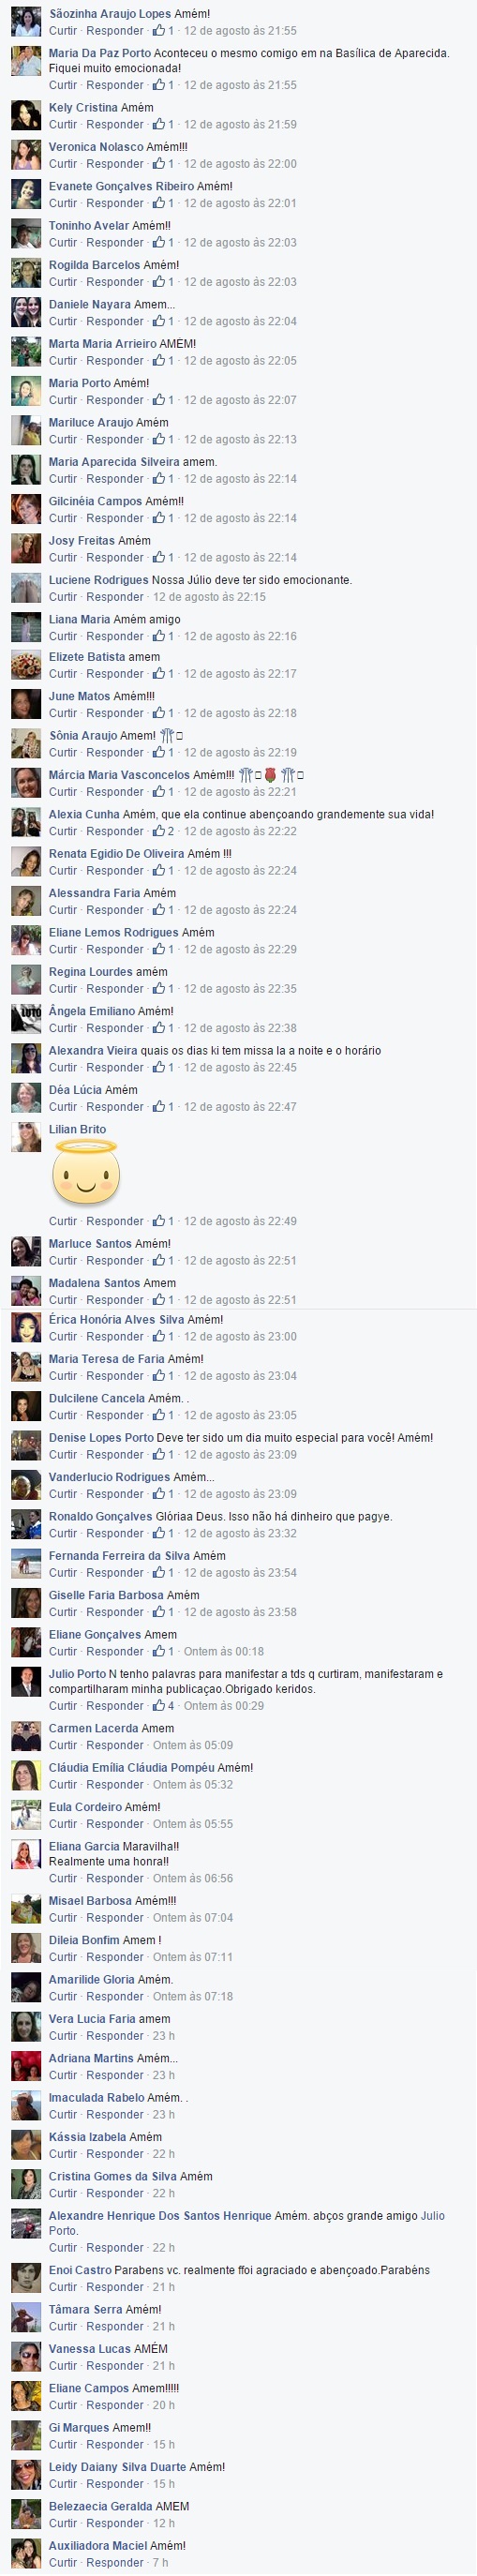Click the 4-likes thumb icon on Julio Porto's comment
This screenshot has height=2576, width=477.
coord(158,1706)
